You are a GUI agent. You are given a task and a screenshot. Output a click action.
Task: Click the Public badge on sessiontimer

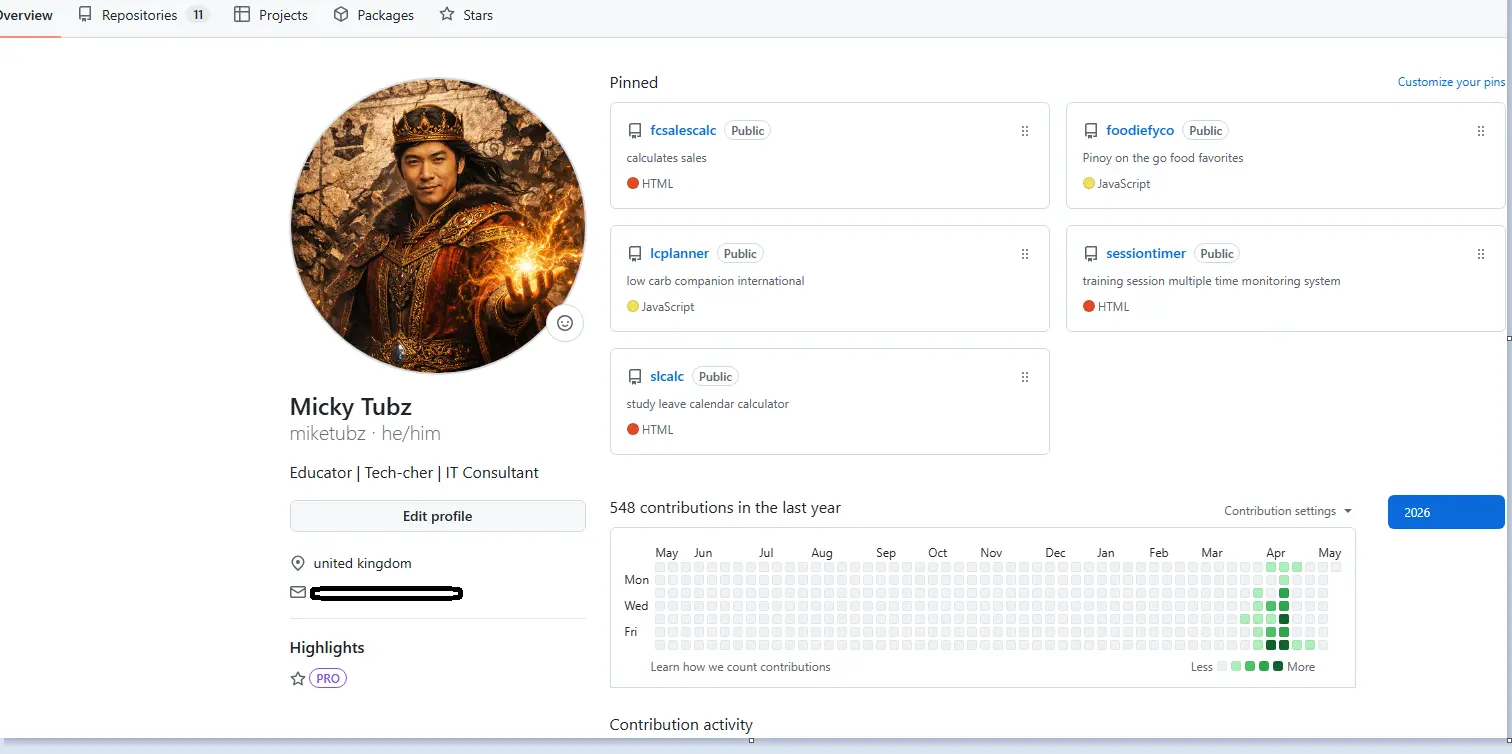click(1217, 254)
